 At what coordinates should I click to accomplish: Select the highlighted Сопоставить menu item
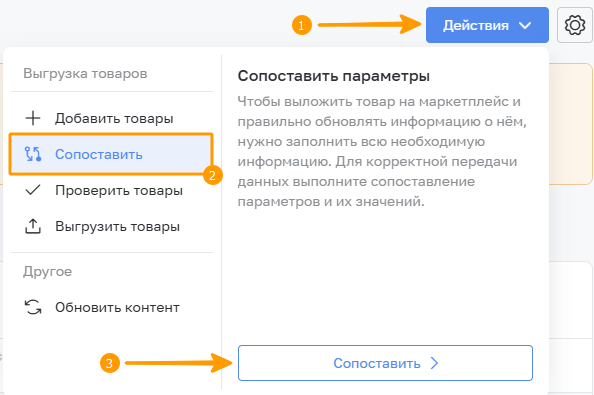point(111,154)
